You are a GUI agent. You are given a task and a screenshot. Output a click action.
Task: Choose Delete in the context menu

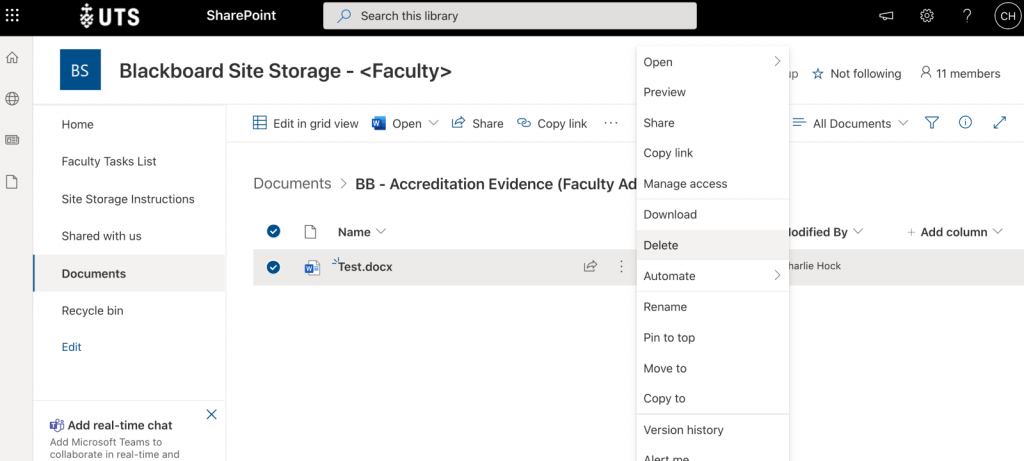point(712,245)
